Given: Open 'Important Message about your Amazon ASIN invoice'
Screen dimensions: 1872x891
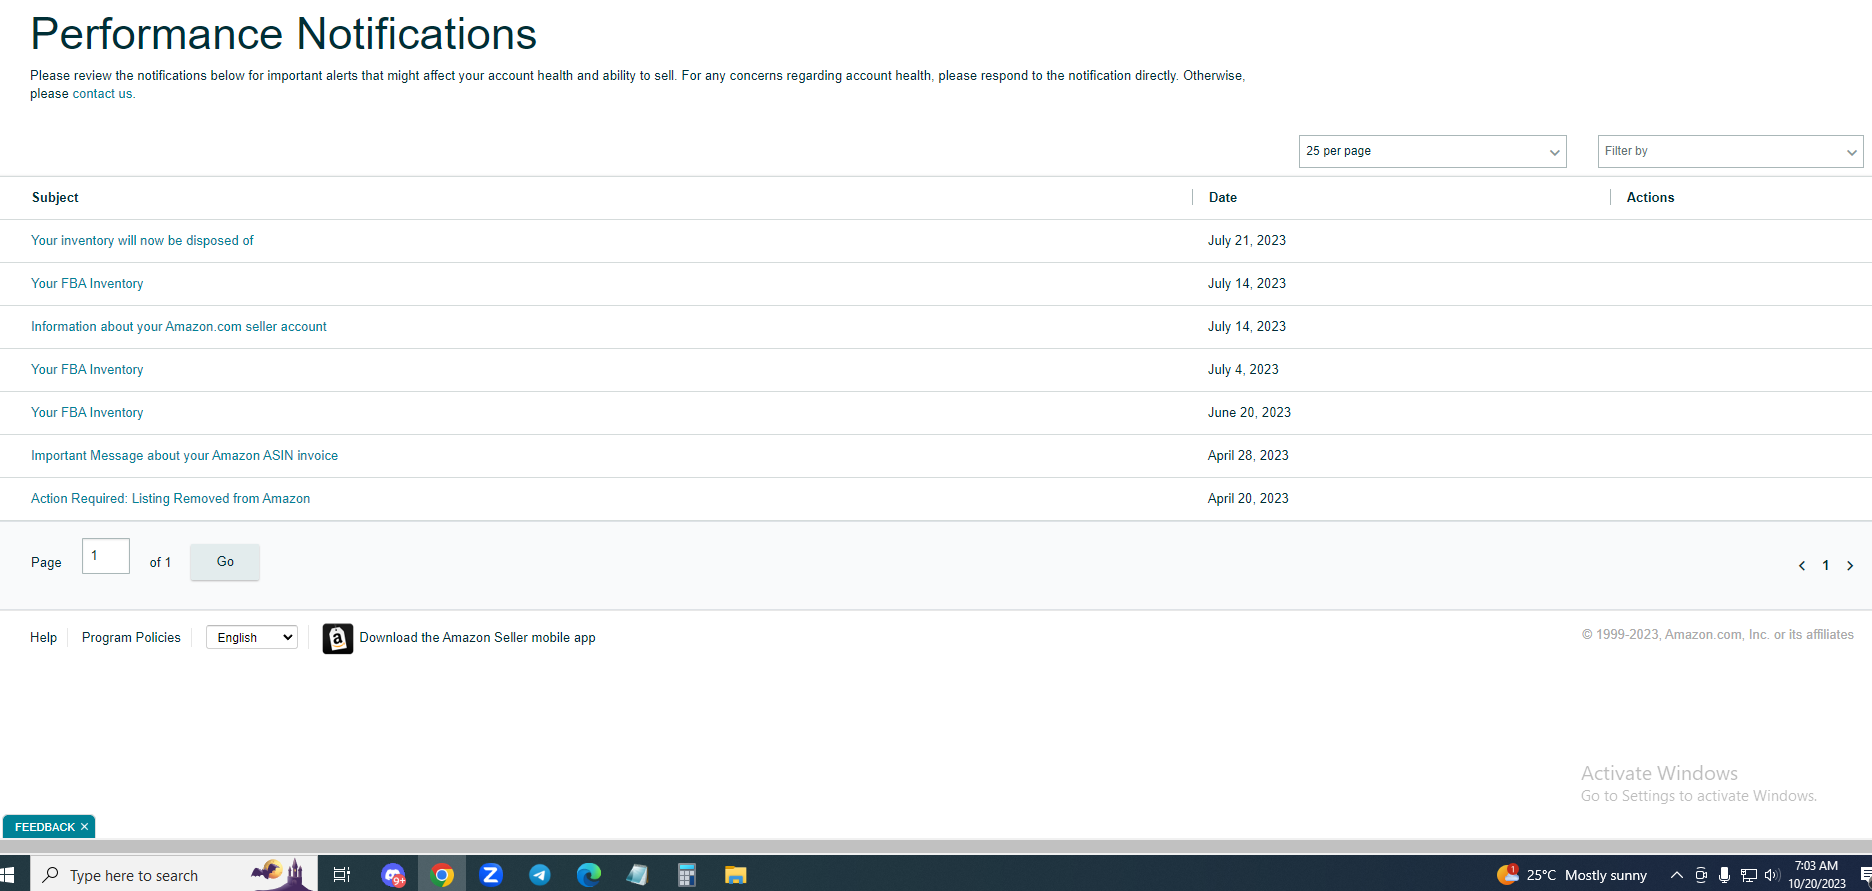Looking at the screenshot, I should 184,456.
